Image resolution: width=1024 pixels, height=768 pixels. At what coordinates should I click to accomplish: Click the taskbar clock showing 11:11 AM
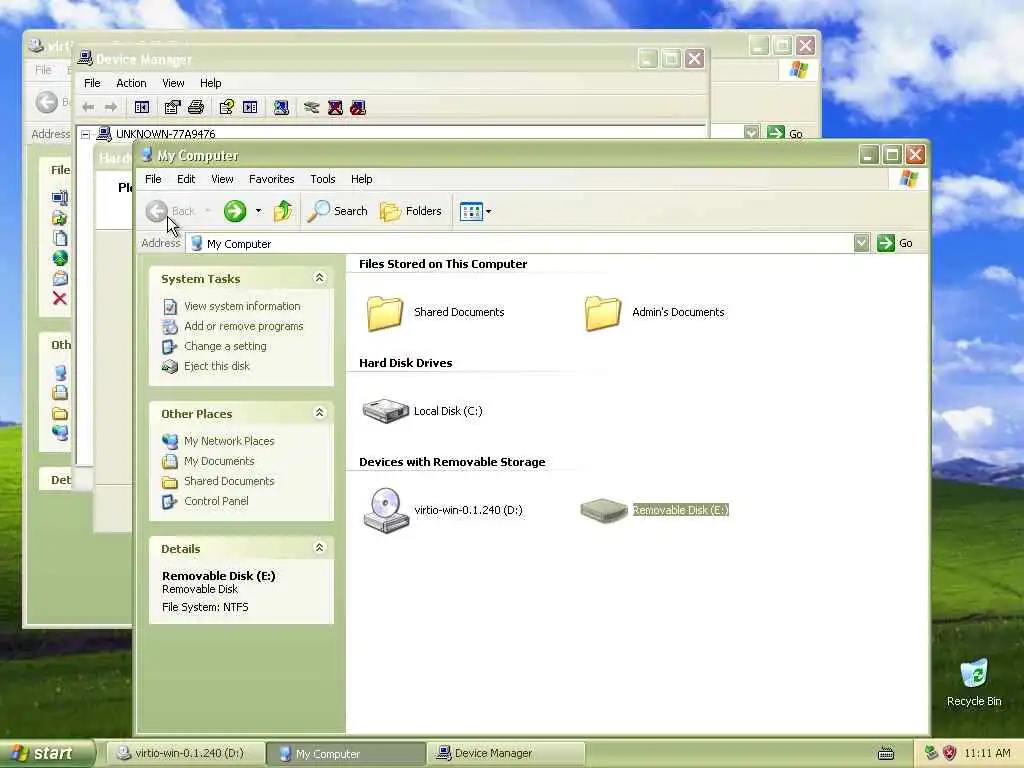point(987,753)
